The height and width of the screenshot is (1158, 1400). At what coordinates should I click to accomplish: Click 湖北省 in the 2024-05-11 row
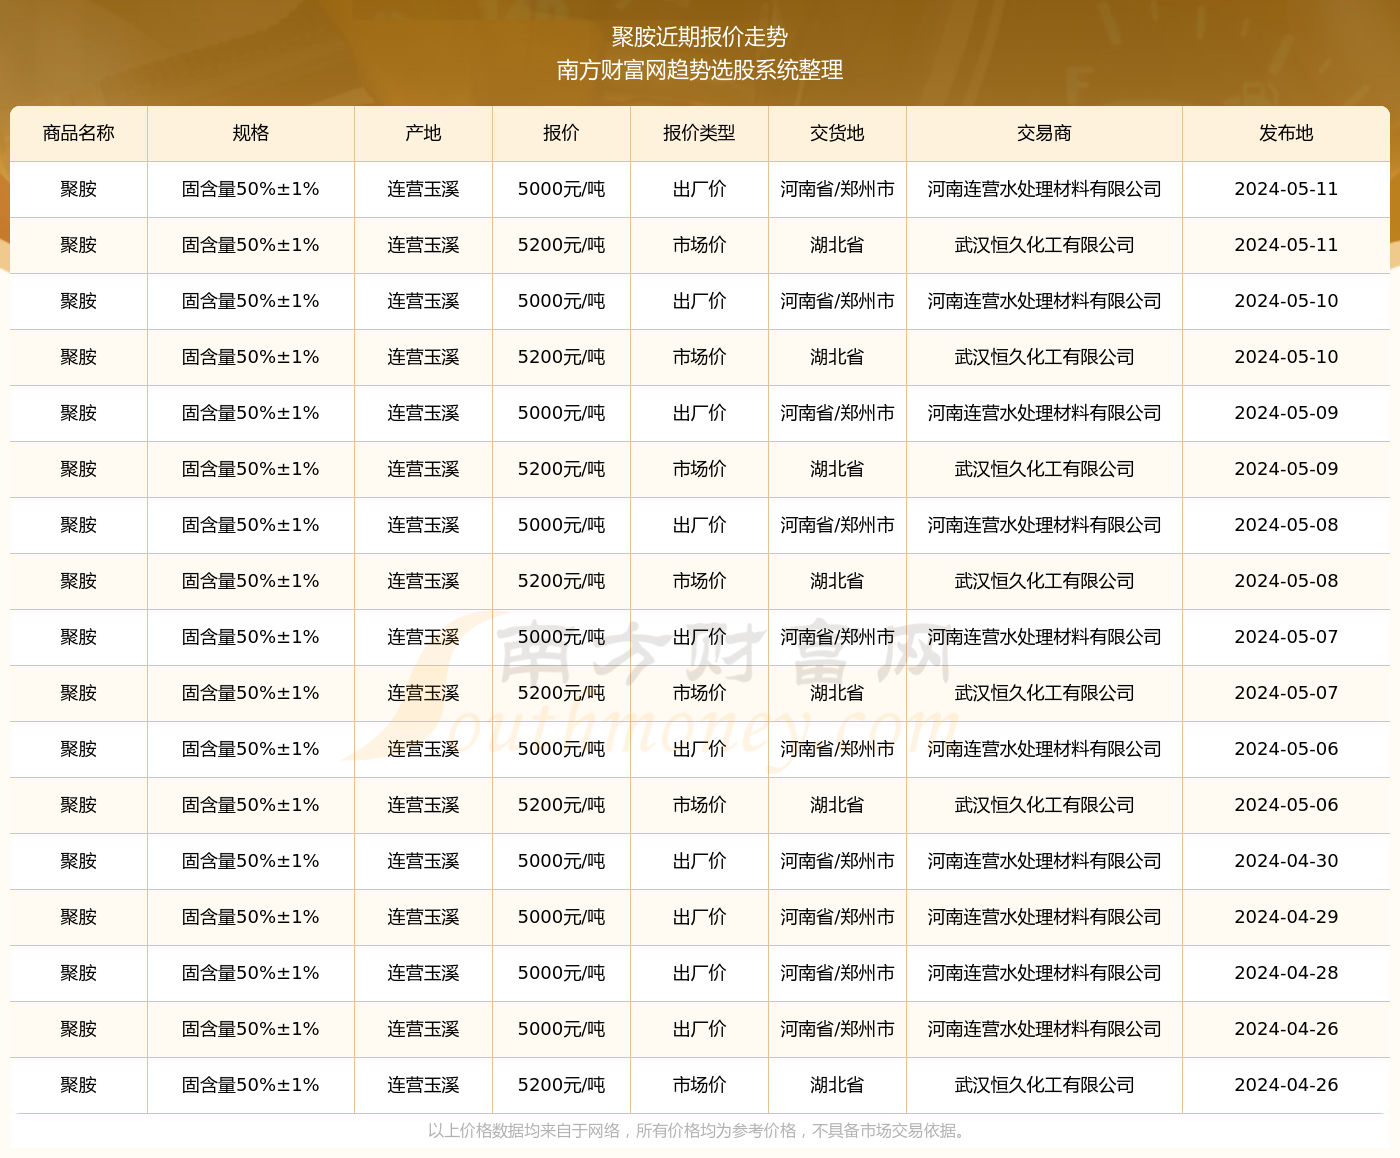point(837,245)
